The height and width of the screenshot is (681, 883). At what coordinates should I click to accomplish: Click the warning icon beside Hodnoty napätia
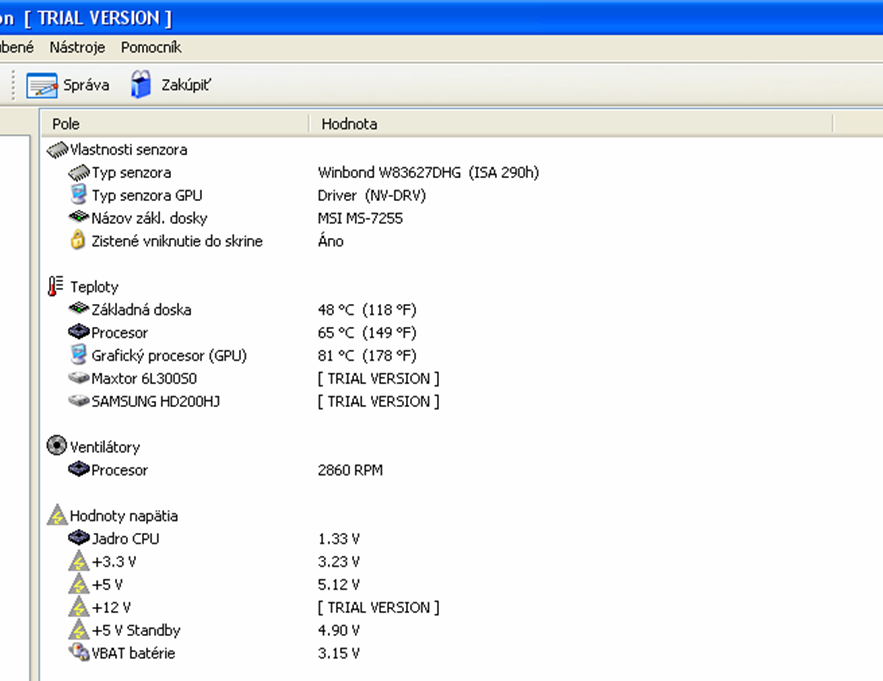click(x=57, y=516)
